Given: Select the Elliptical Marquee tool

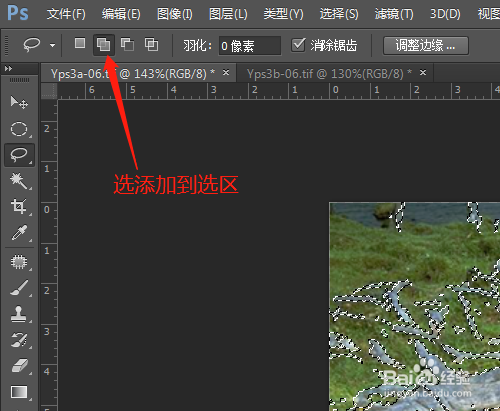Looking at the screenshot, I should point(19,129).
